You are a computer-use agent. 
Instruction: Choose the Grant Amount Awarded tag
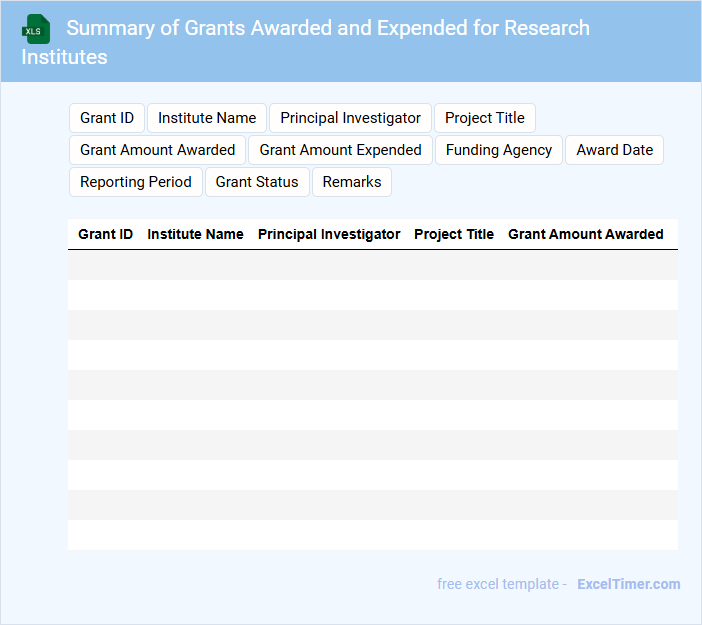157,150
